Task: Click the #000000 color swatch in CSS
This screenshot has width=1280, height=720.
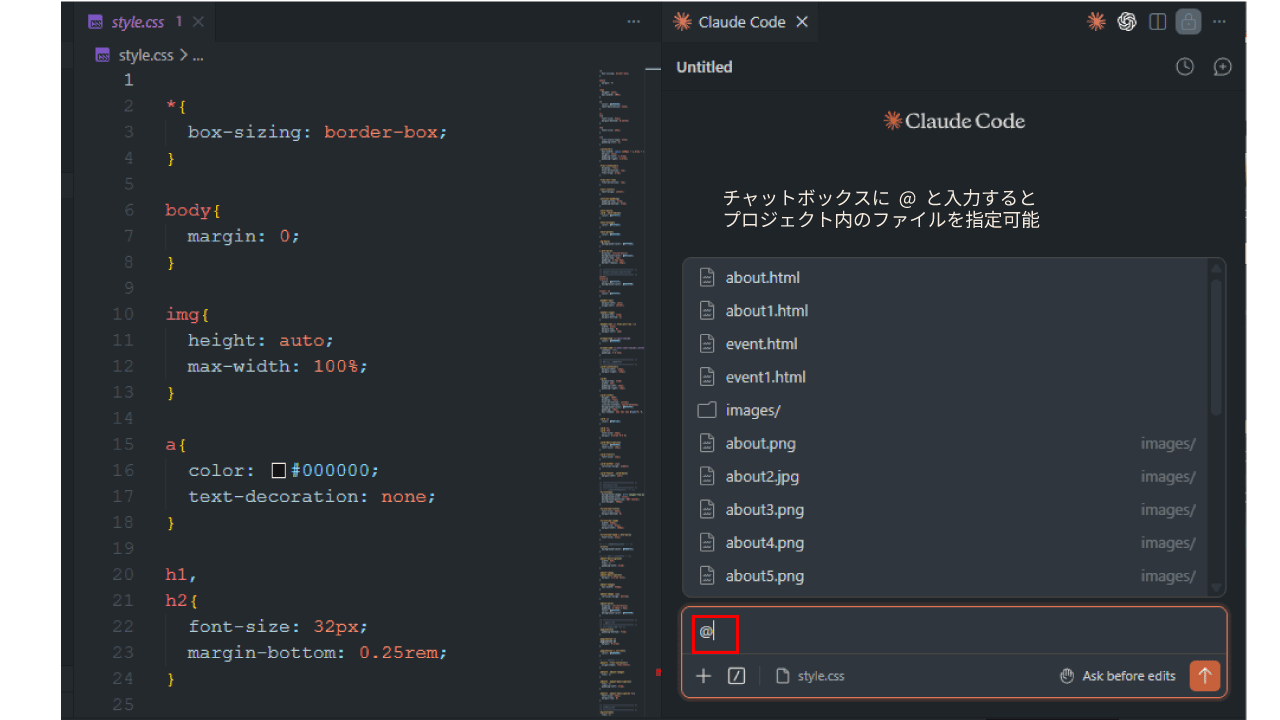Action: (x=279, y=470)
